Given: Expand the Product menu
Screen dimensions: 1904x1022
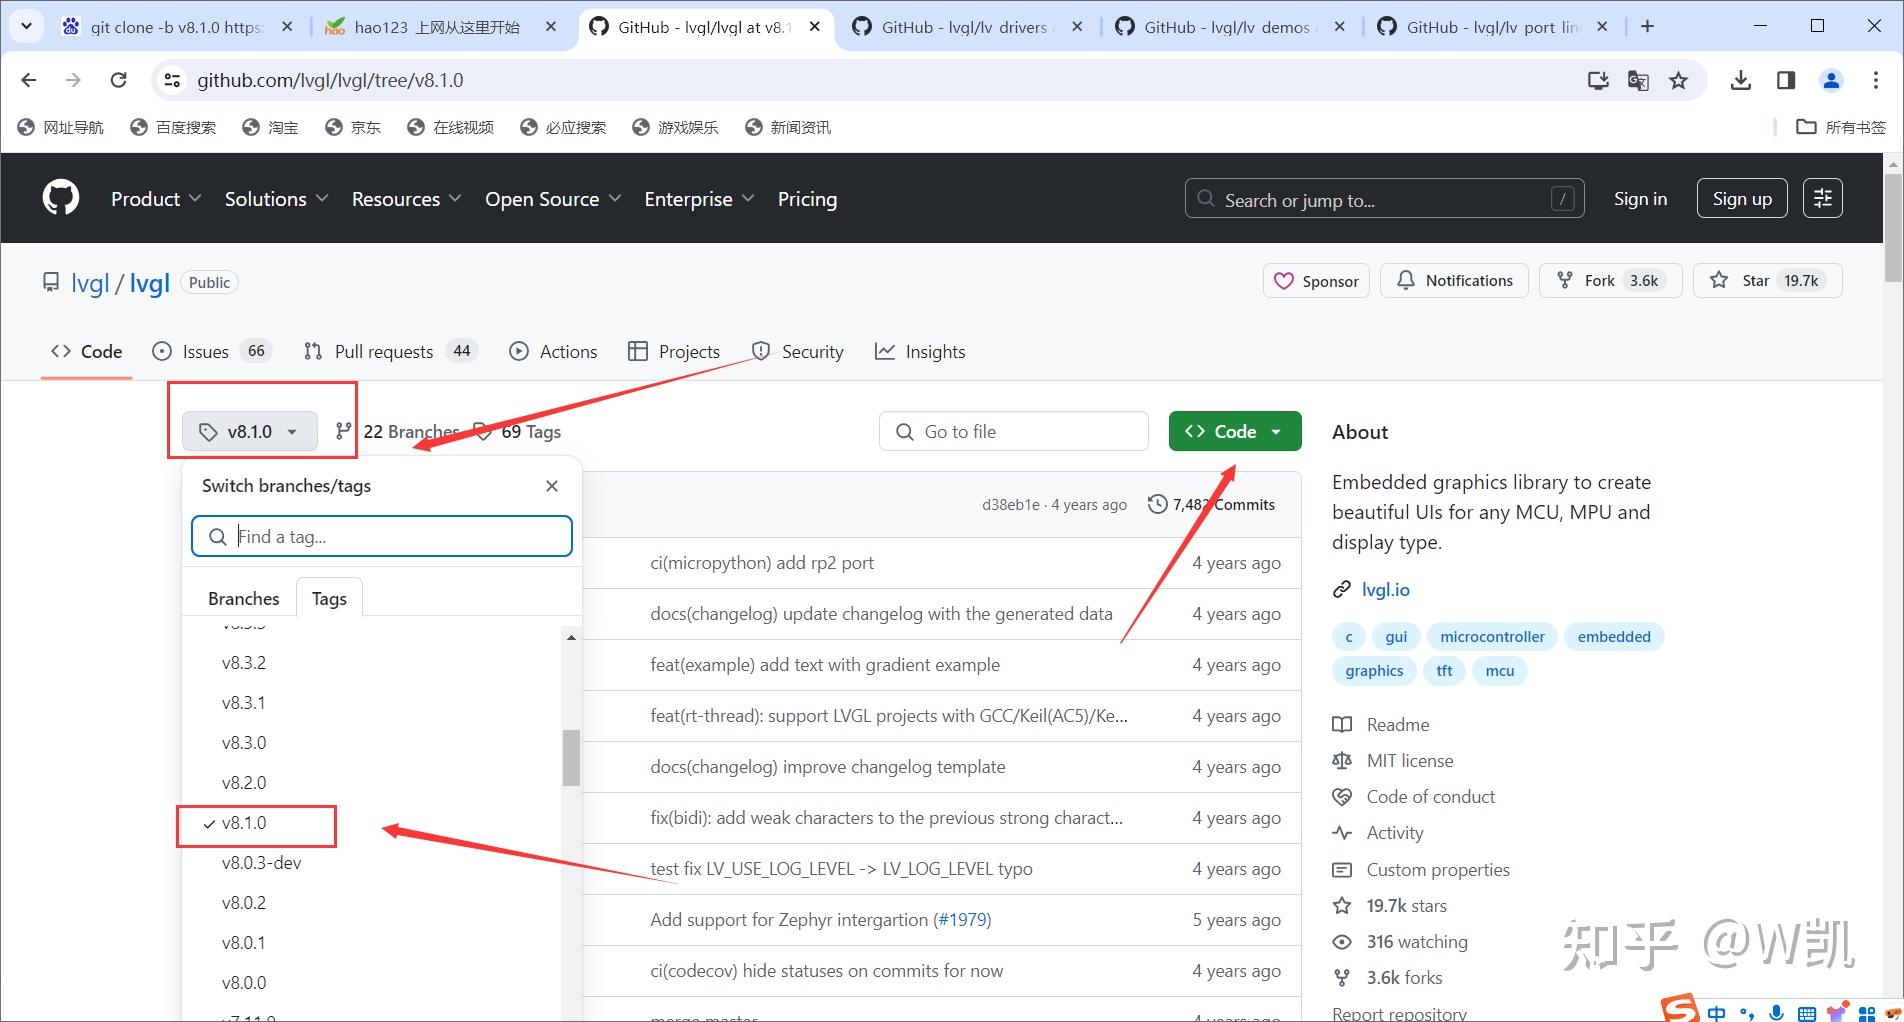Looking at the screenshot, I should pos(156,199).
